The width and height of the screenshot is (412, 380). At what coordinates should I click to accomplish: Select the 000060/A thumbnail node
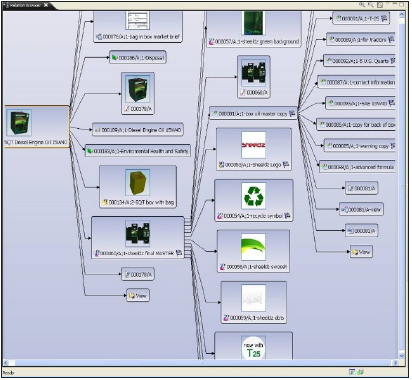click(254, 77)
